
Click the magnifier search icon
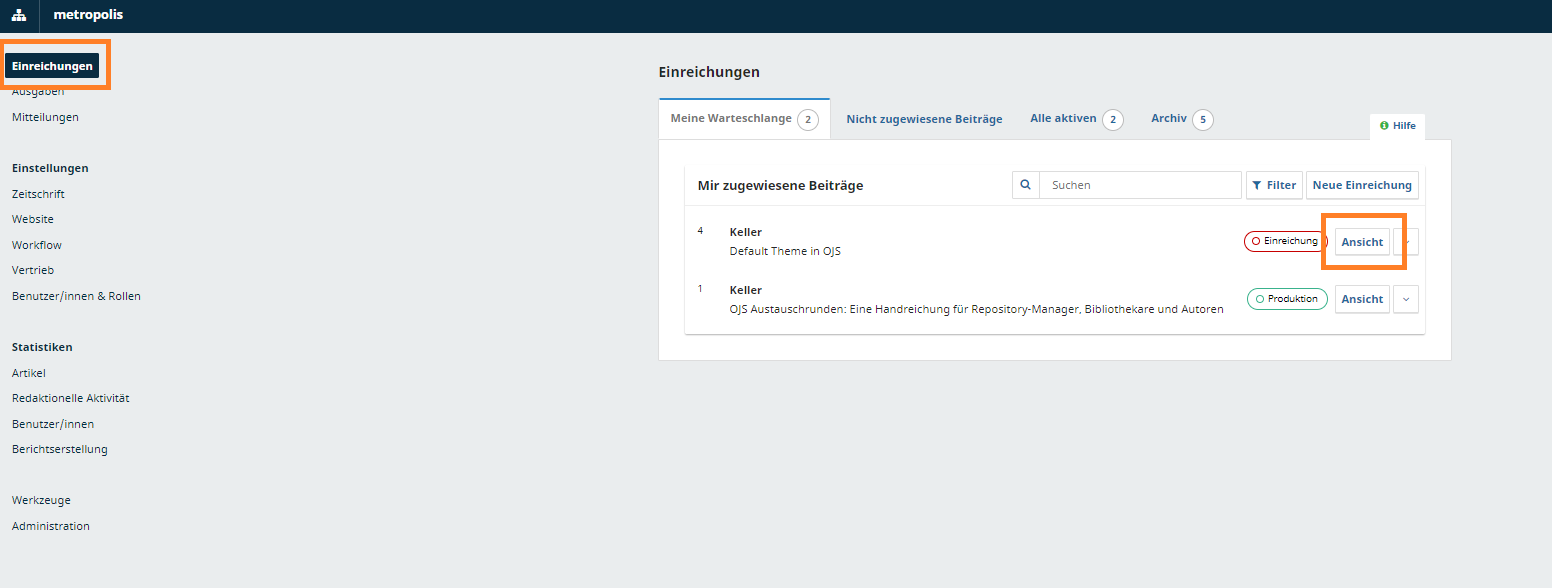pyautogui.click(x=1025, y=185)
